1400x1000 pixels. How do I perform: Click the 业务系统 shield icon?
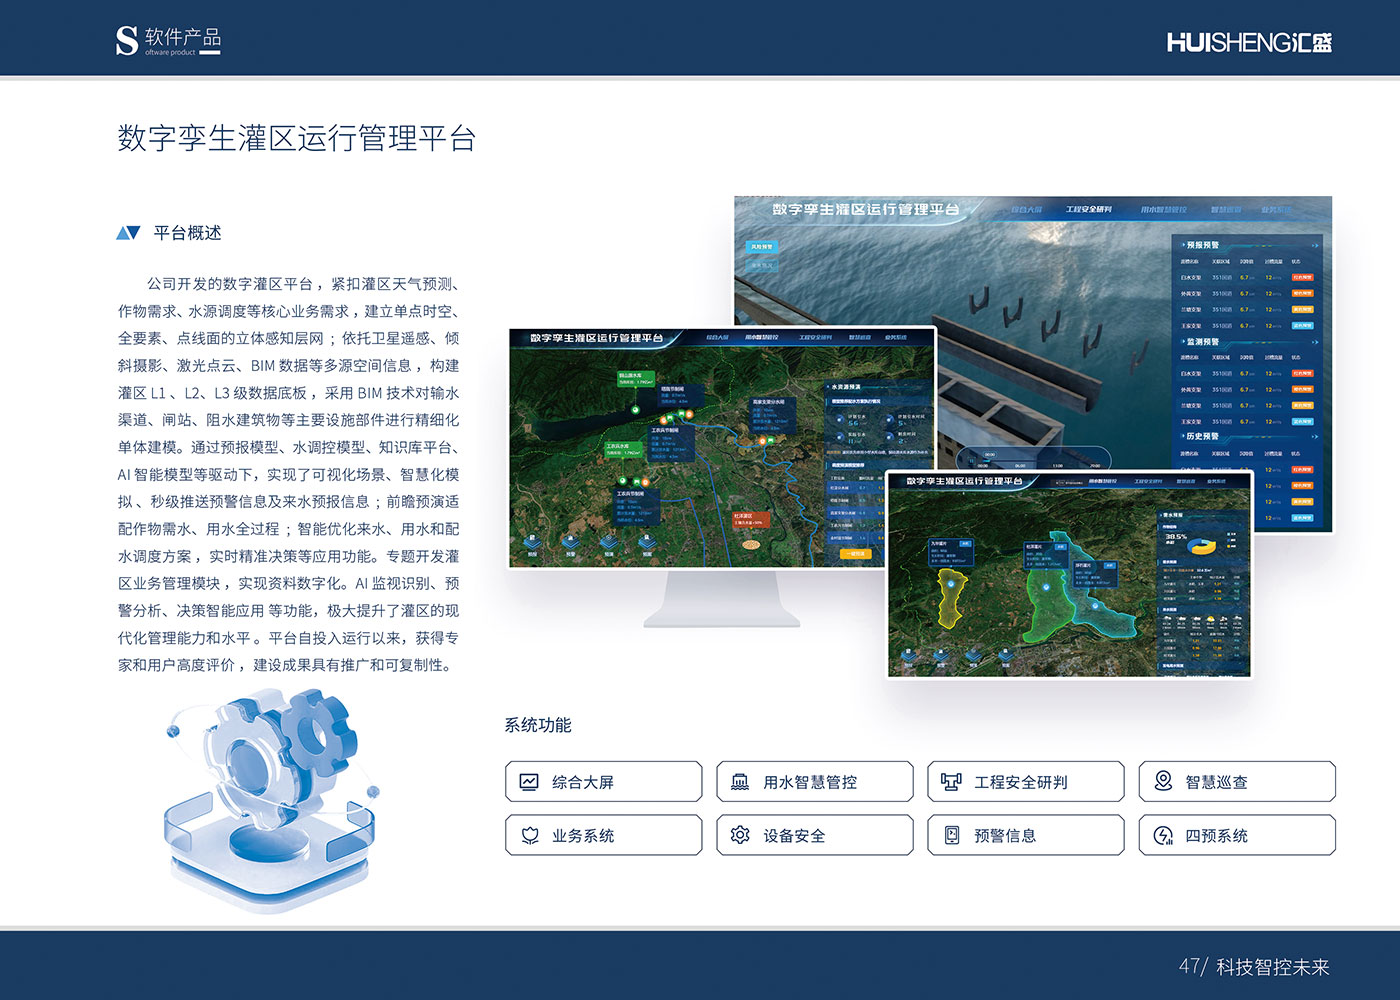point(529,835)
